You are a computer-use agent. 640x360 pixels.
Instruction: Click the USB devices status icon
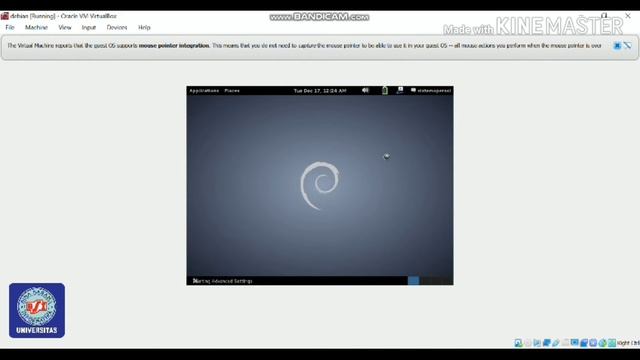556,343
